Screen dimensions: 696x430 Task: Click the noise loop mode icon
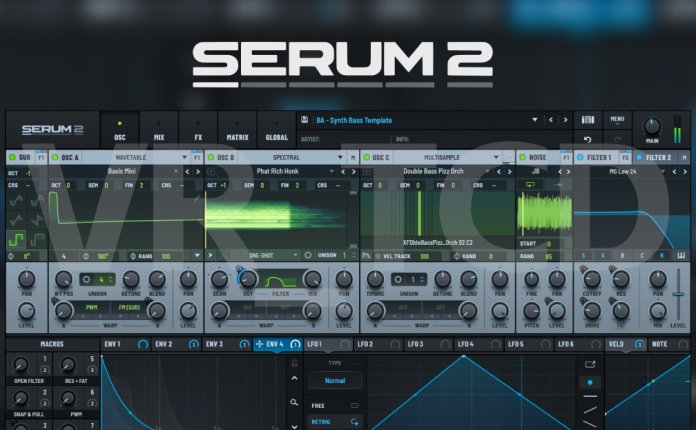tap(530, 184)
